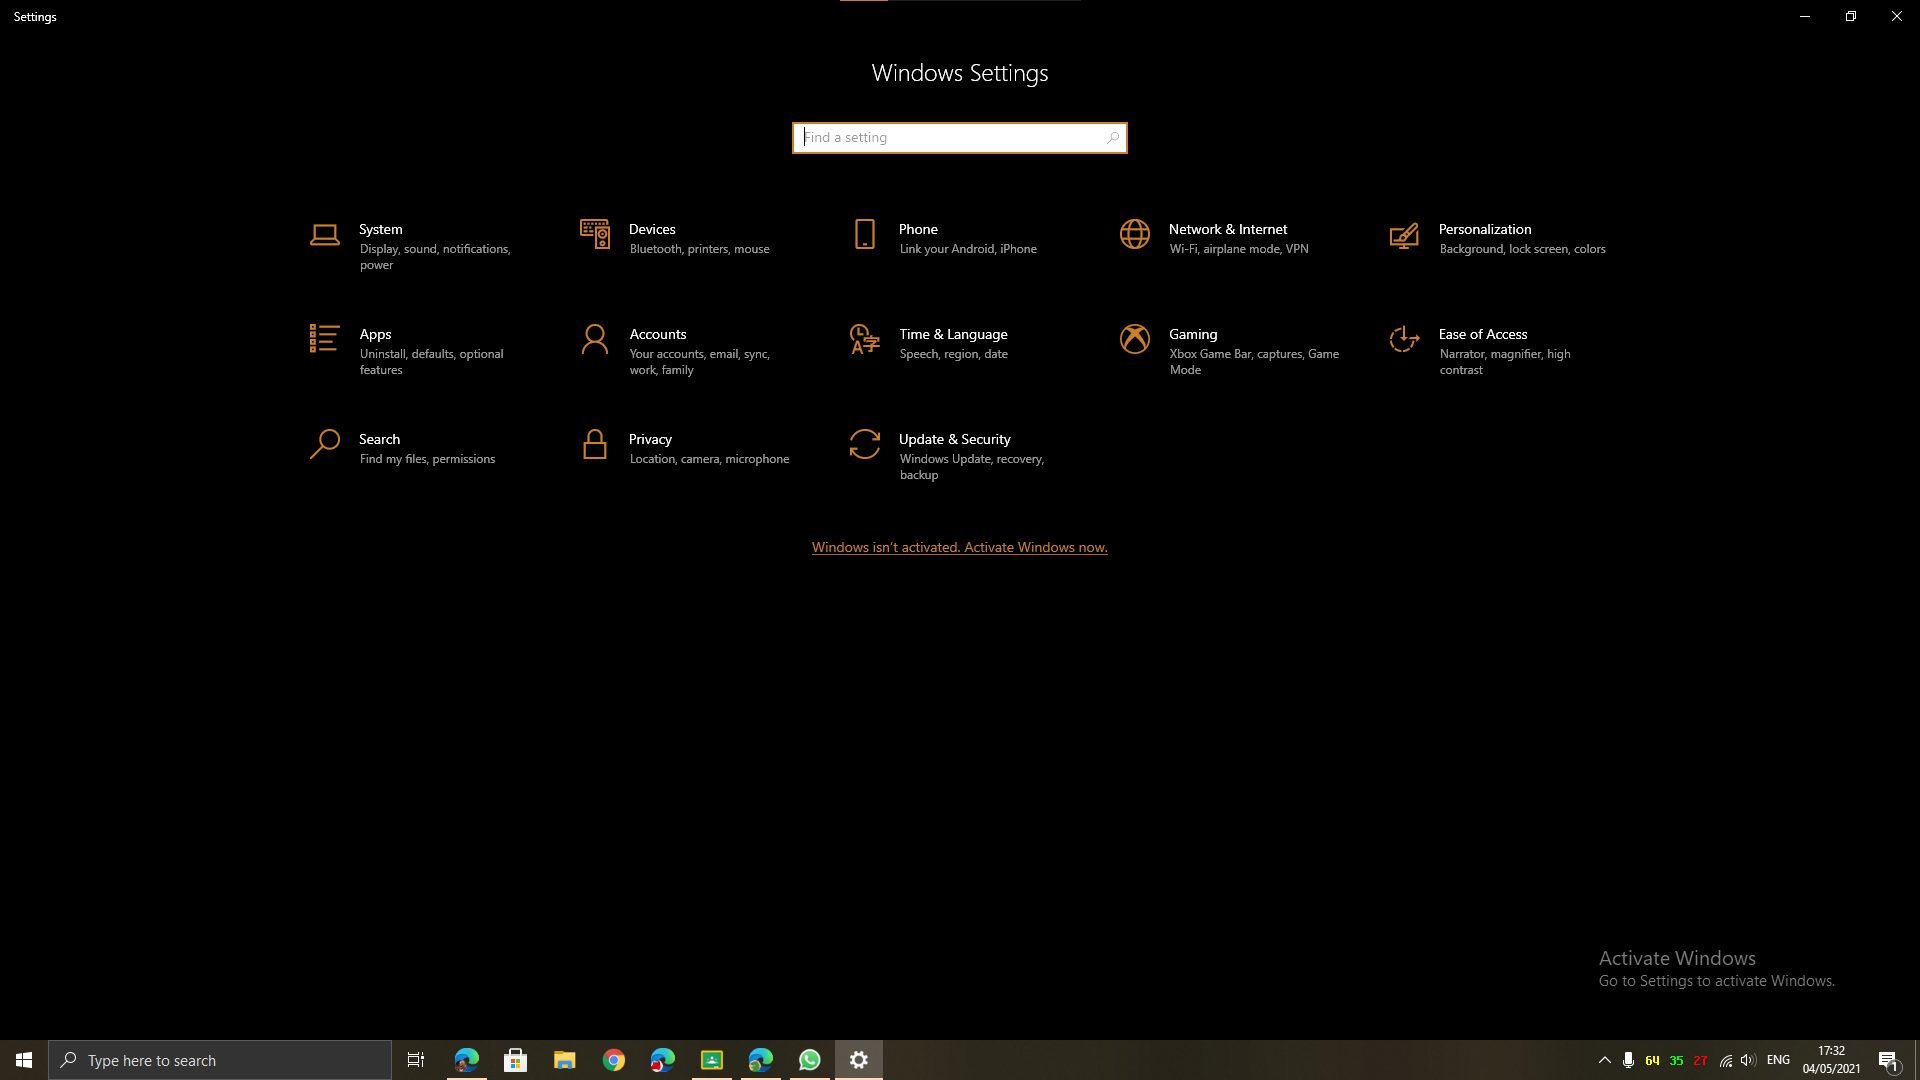1920x1080 pixels.
Task: Open the Google Classroom taskbar icon
Action: 712,1060
